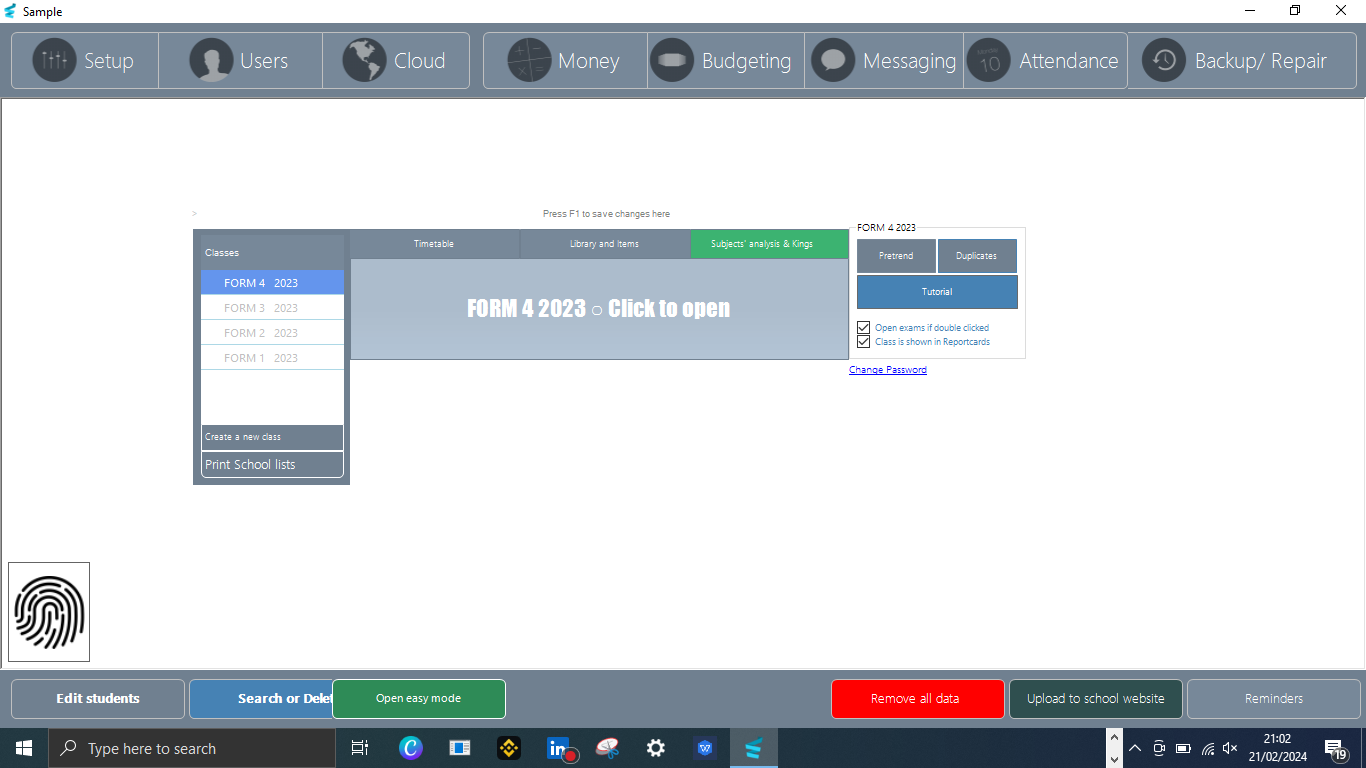Click the Backup/Repair history icon
The image size is (1366, 768).
tap(1164, 61)
